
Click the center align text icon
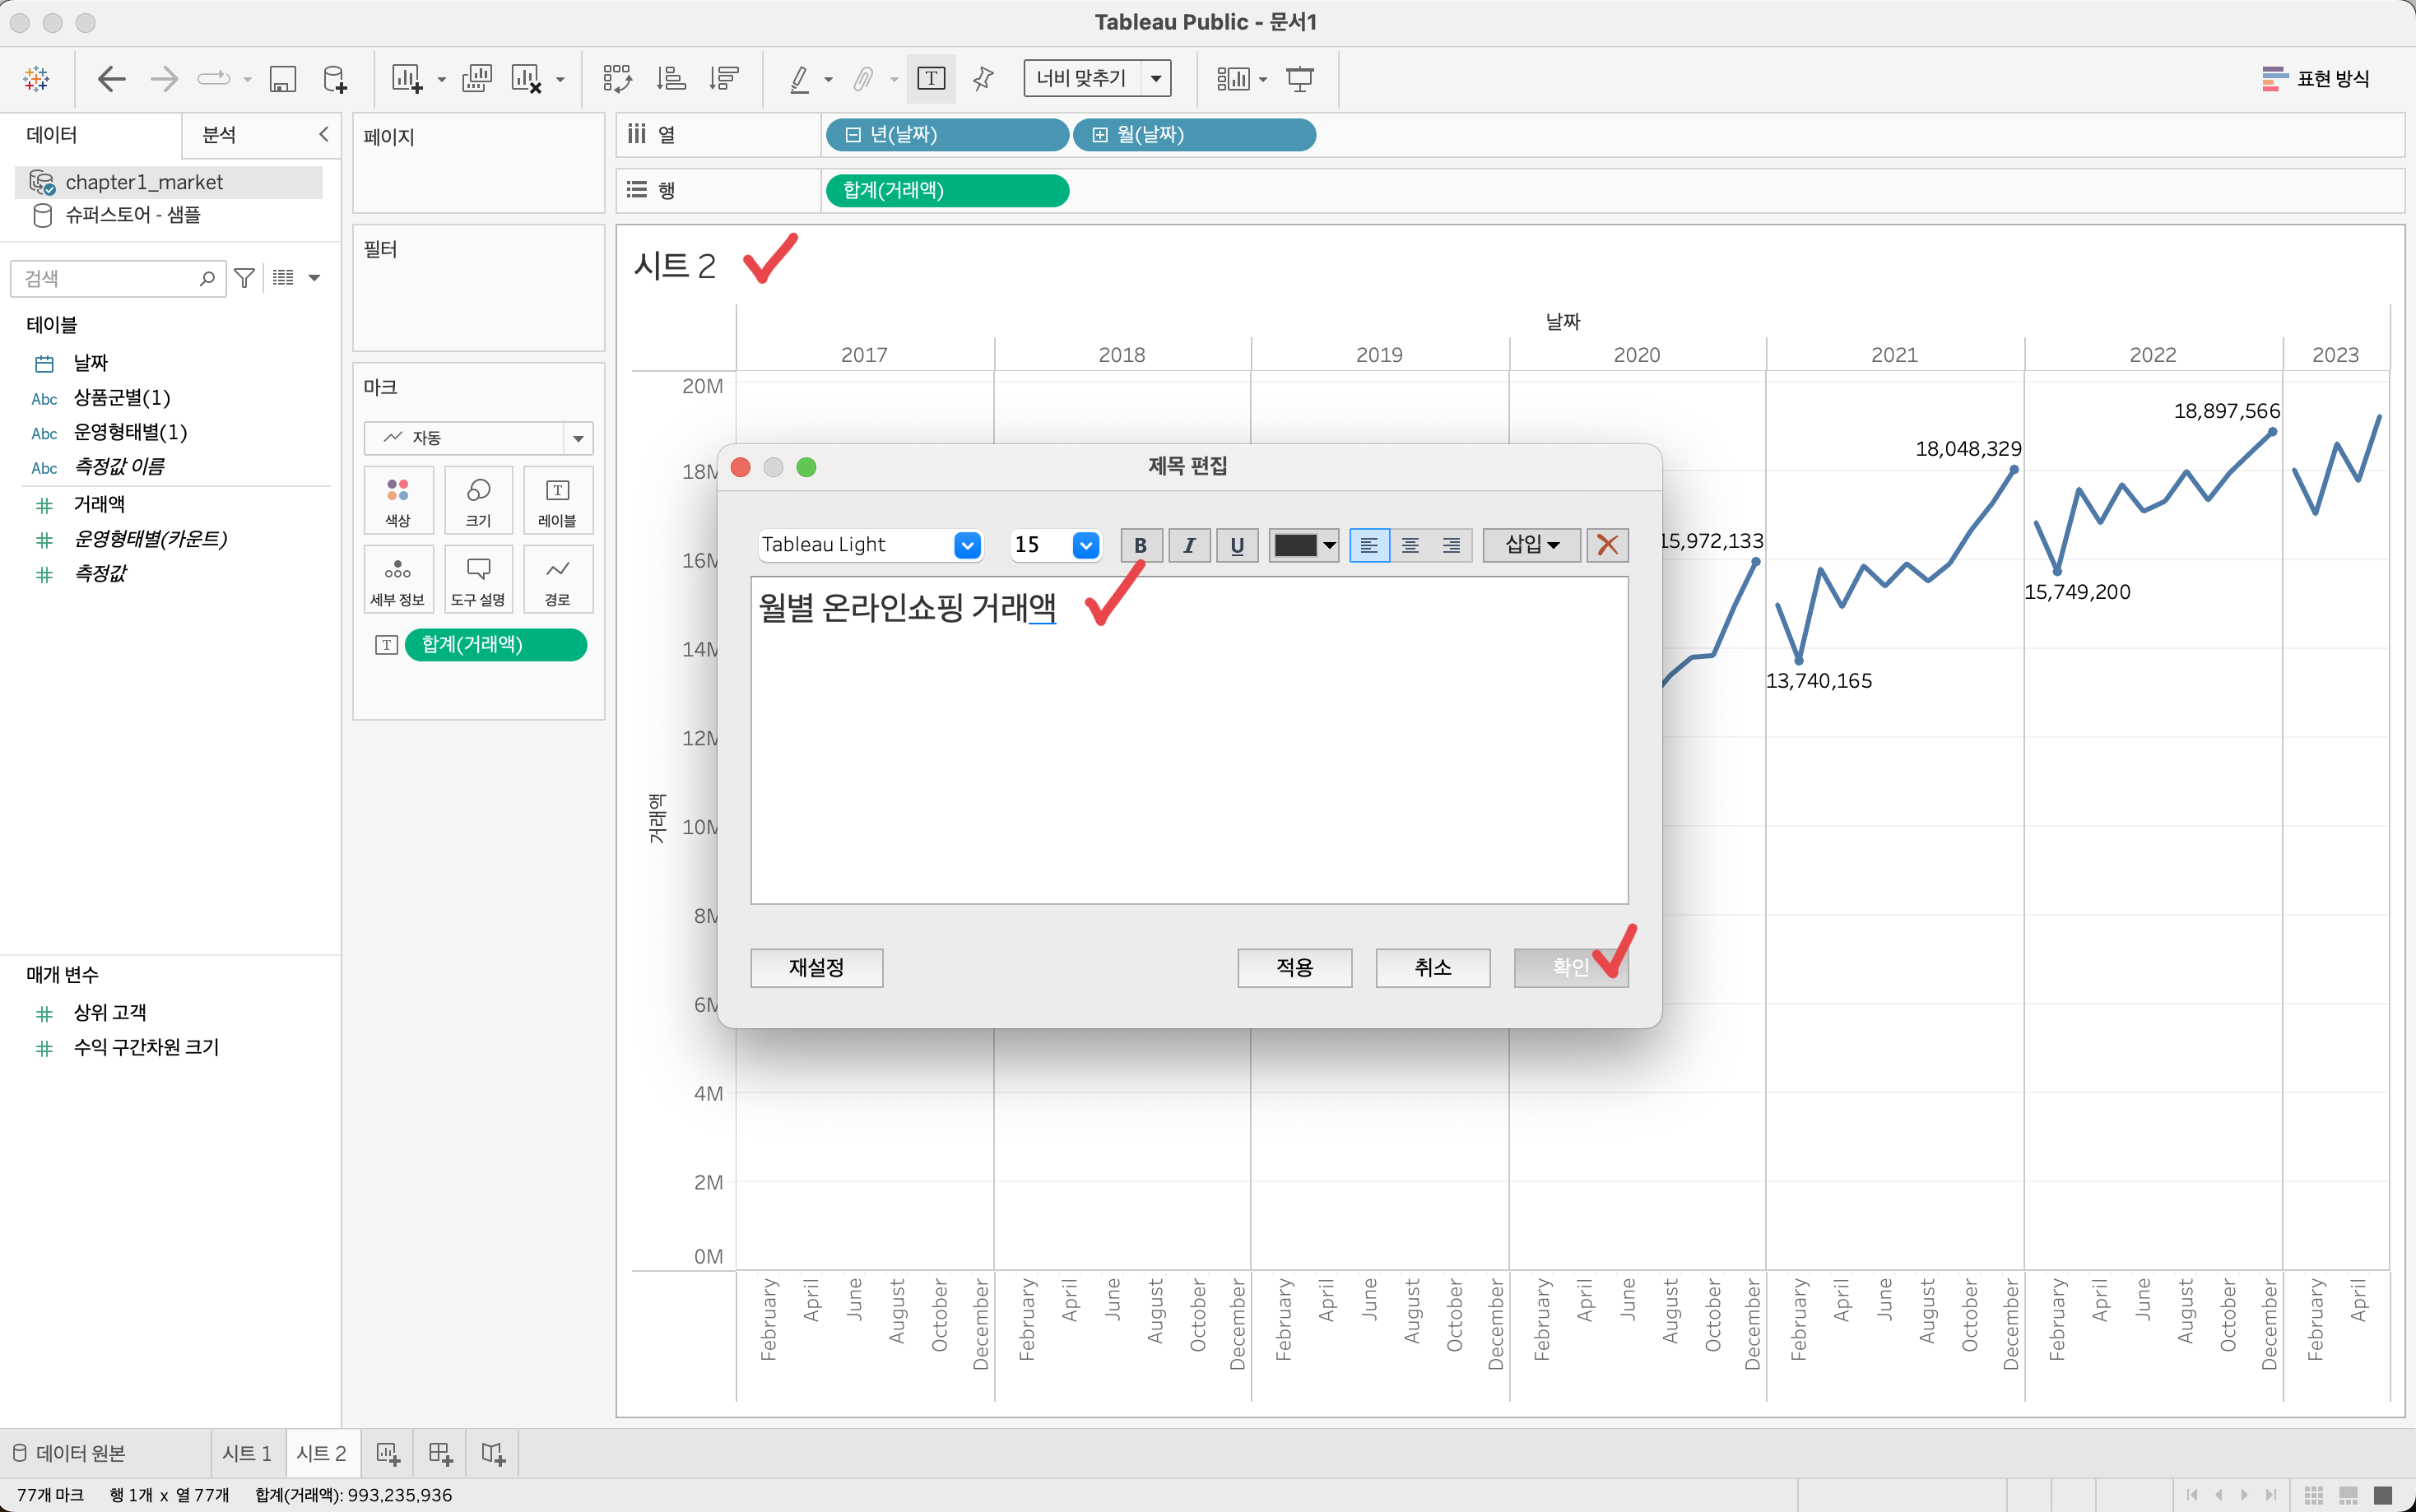[x=1410, y=545]
